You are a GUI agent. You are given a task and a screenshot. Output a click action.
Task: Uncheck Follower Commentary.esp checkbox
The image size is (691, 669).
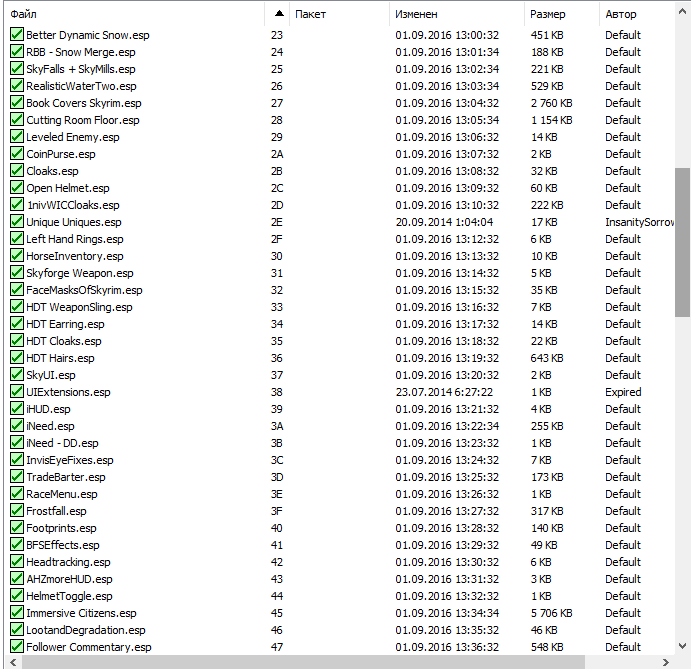coord(17,646)
